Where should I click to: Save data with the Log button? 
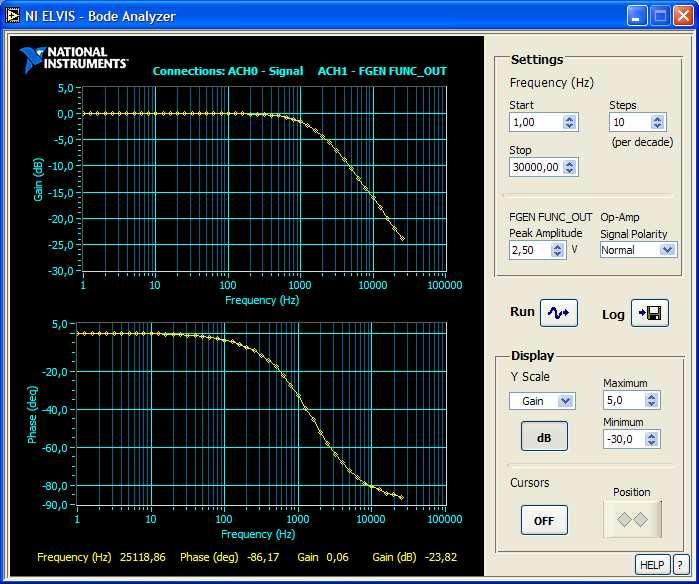(x=650, y=313)
